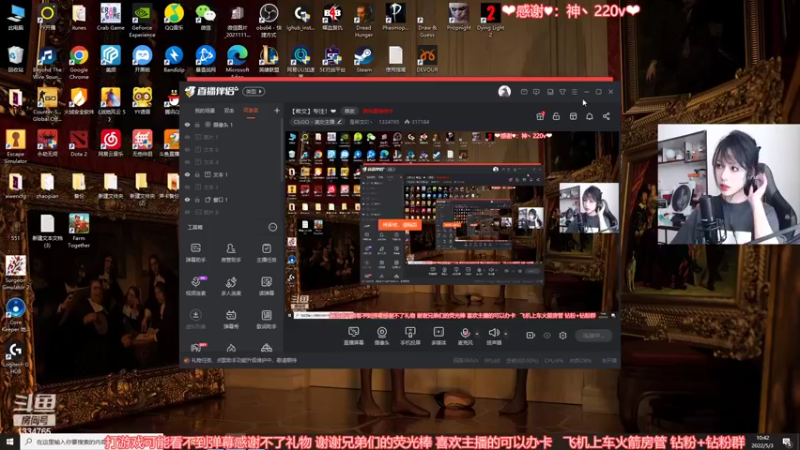Hide the 窗口 1 source layer

tap(187, 199)
